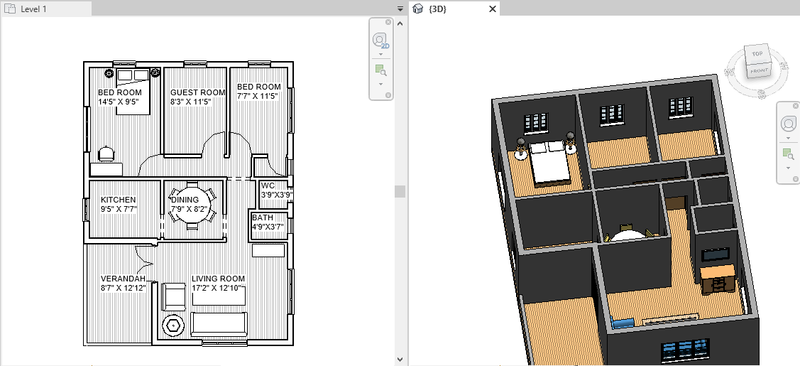
Task: Close the 3D view navigation bar
Action: pyautogui.click(x=795, y=106)
